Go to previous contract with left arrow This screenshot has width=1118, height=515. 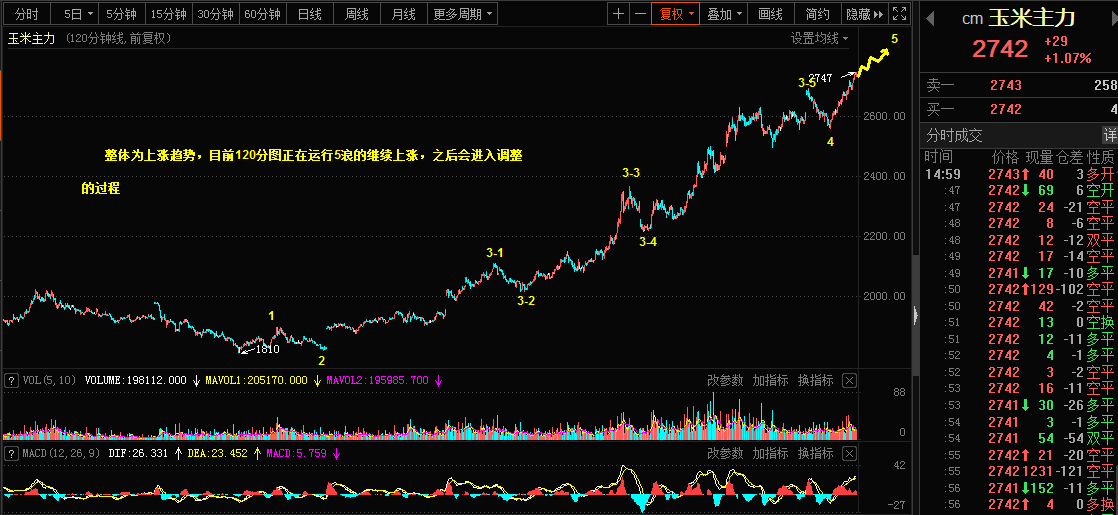coord(929,19)
